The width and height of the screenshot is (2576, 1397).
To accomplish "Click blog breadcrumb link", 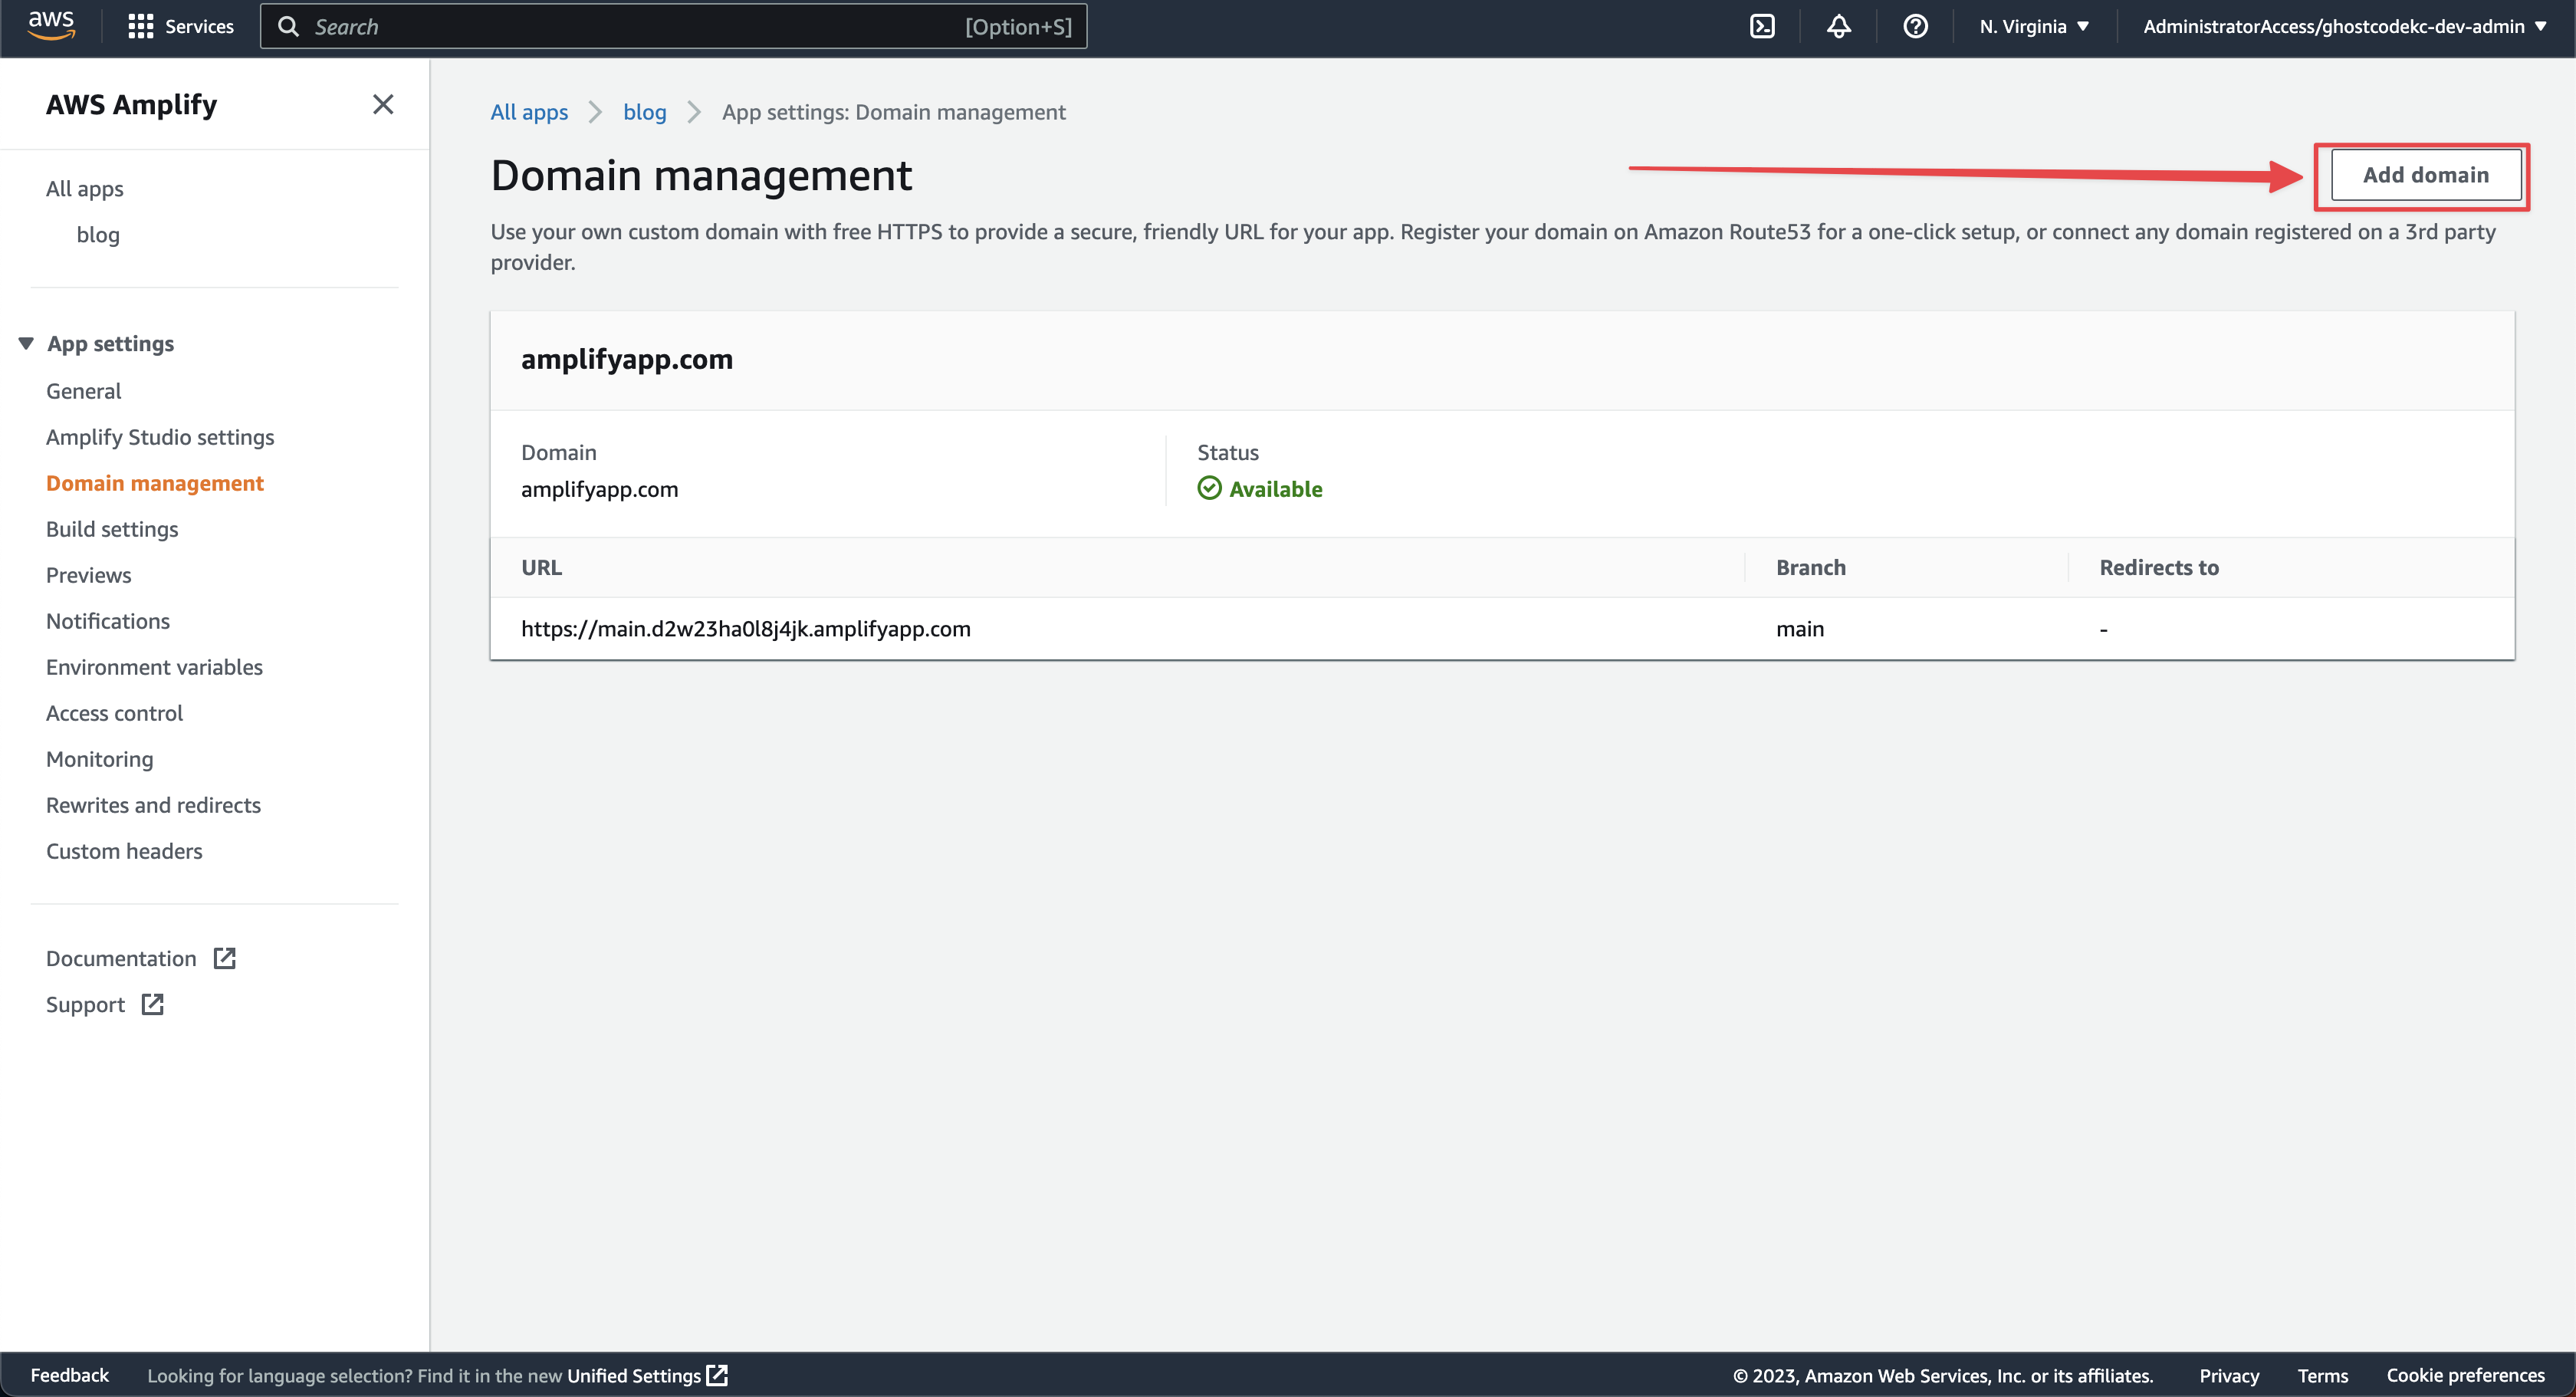I will tap(645, 112).
